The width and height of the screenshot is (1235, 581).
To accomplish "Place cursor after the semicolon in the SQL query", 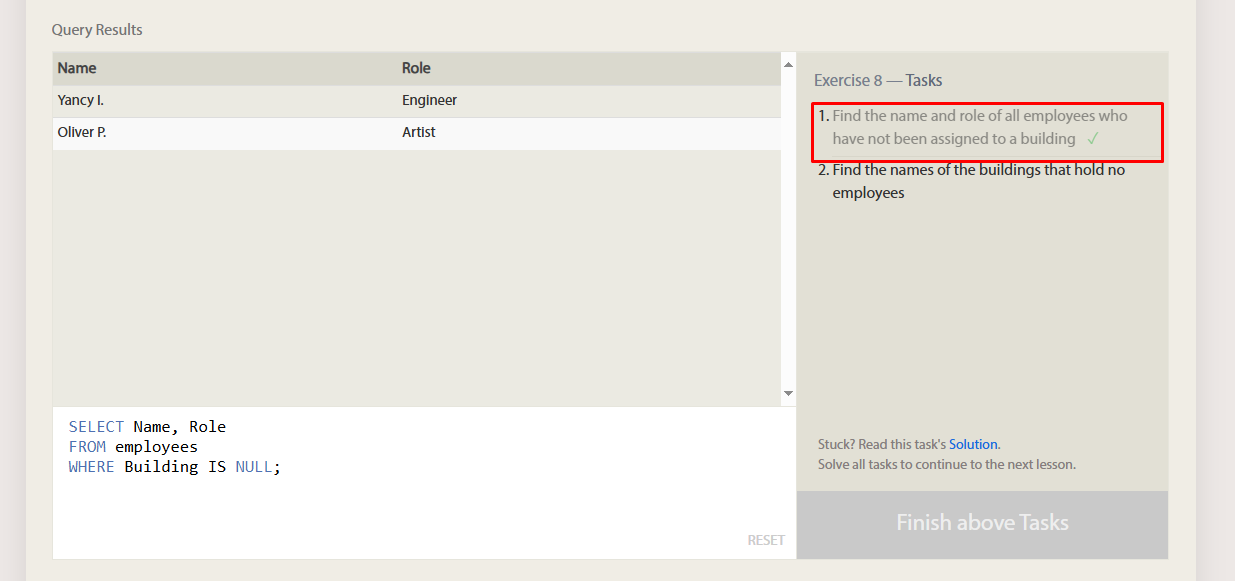I will point(283,467).
